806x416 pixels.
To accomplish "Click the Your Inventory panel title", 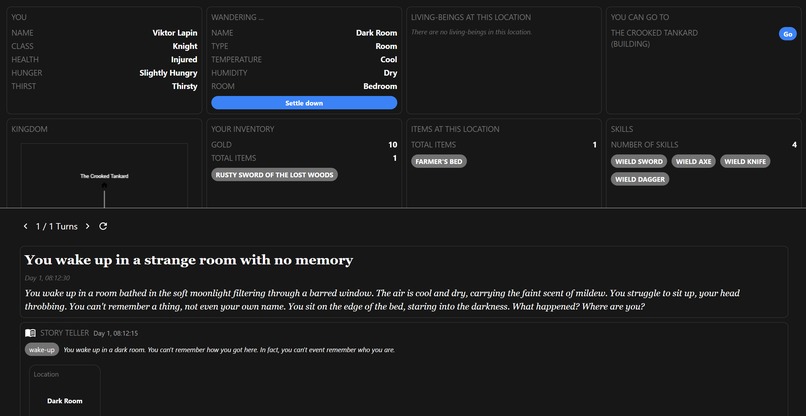I will coord(243,129).
